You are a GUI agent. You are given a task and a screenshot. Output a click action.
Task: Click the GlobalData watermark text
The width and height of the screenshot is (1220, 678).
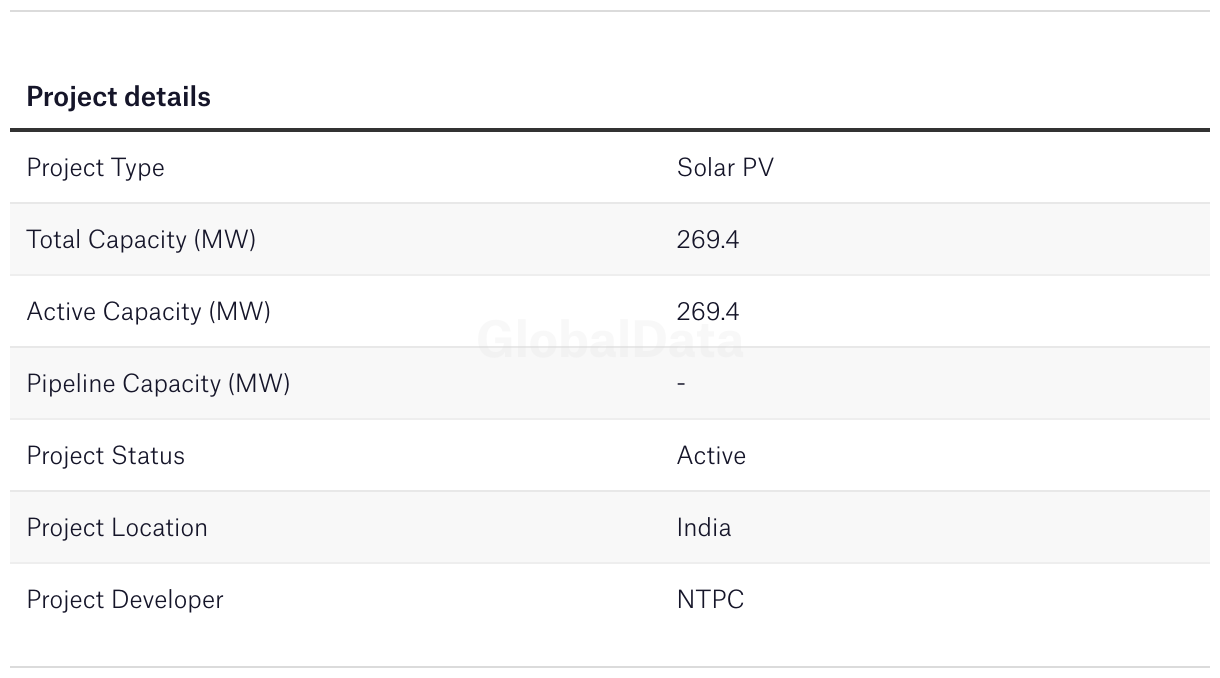[610, 340]
